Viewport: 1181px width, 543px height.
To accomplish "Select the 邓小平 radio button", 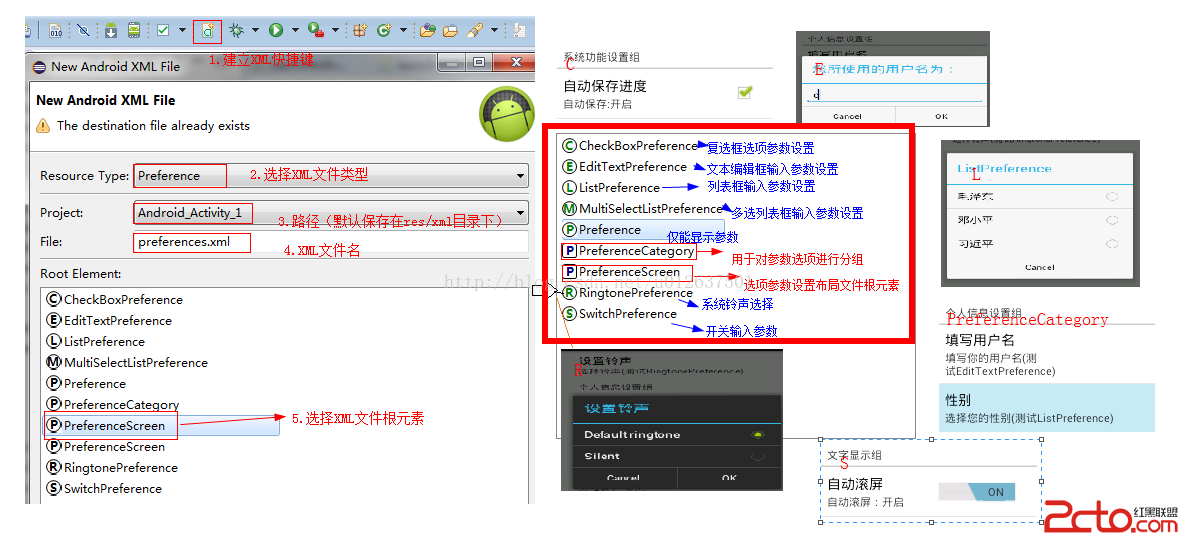I will point(1112,221).
